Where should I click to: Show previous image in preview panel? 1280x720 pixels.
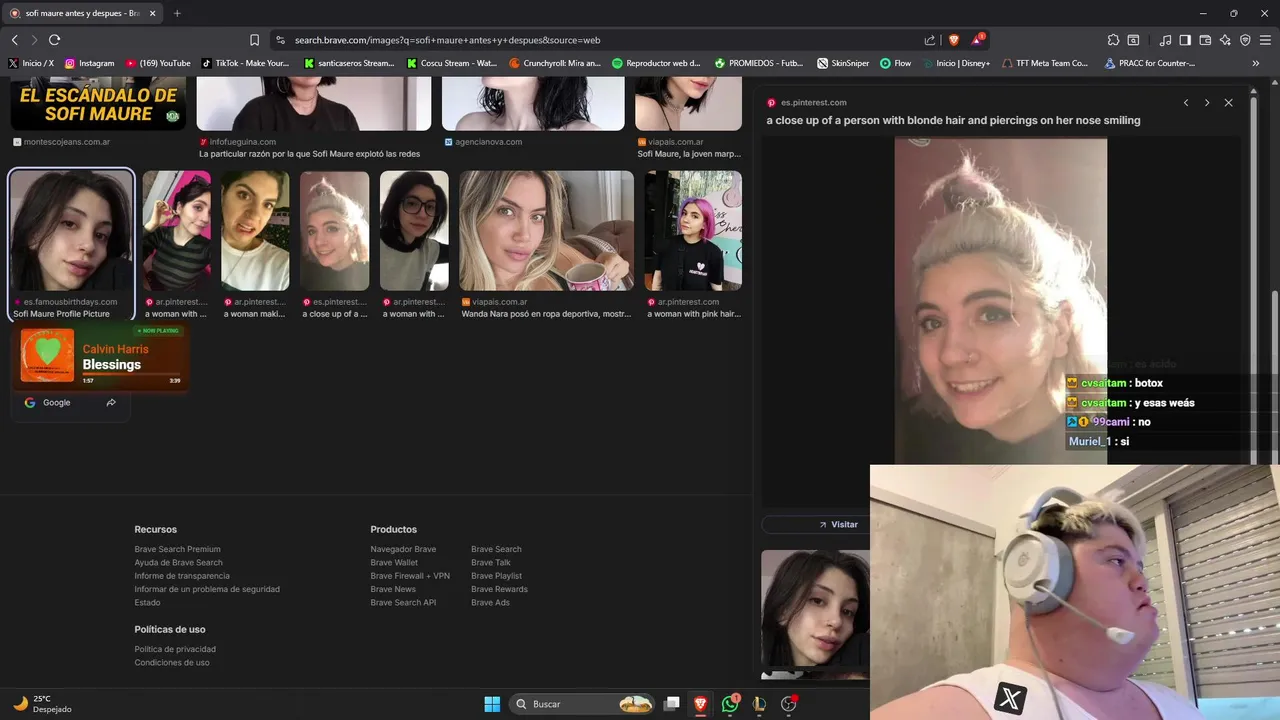point(1186,102)
